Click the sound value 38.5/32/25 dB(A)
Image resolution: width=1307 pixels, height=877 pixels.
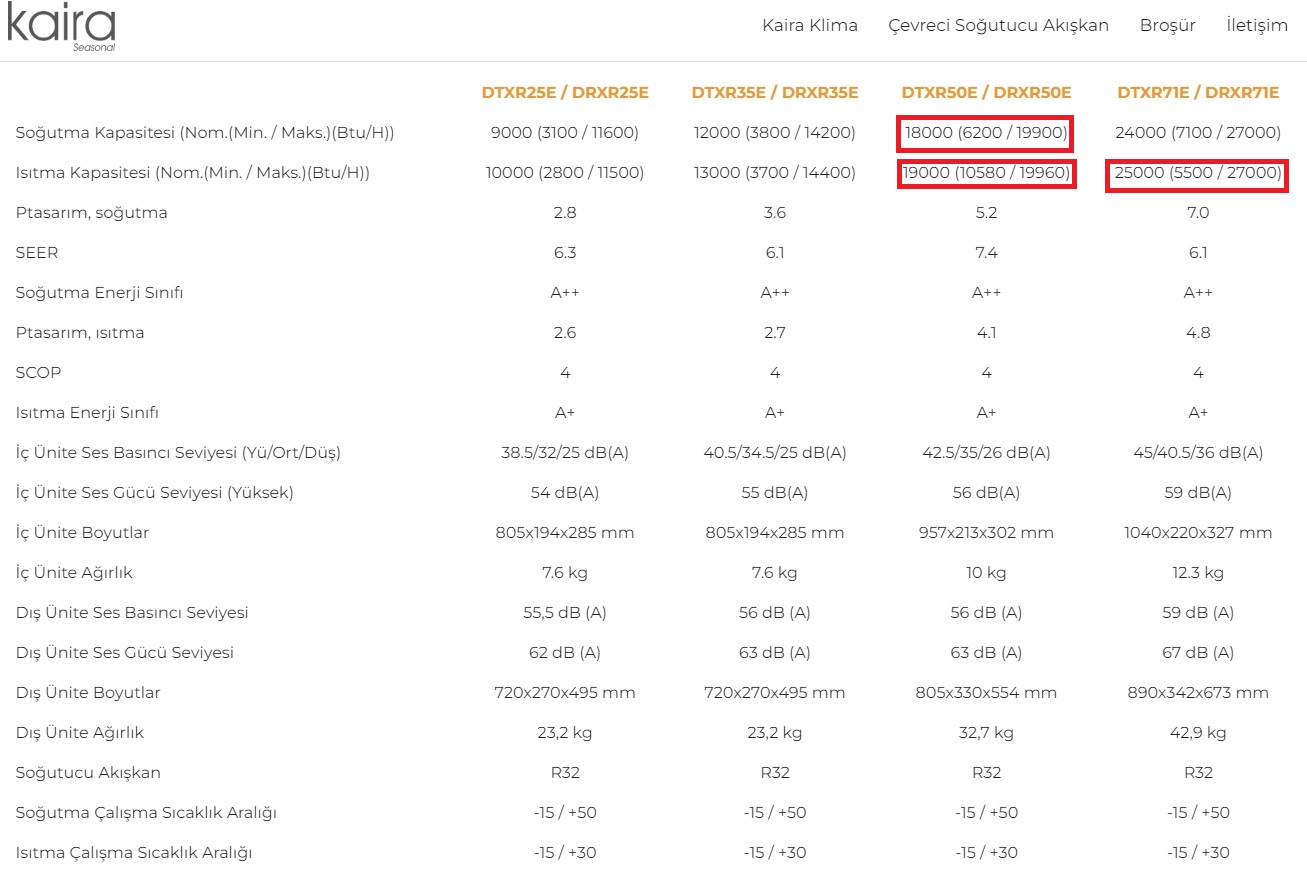[x=565, y=453]
